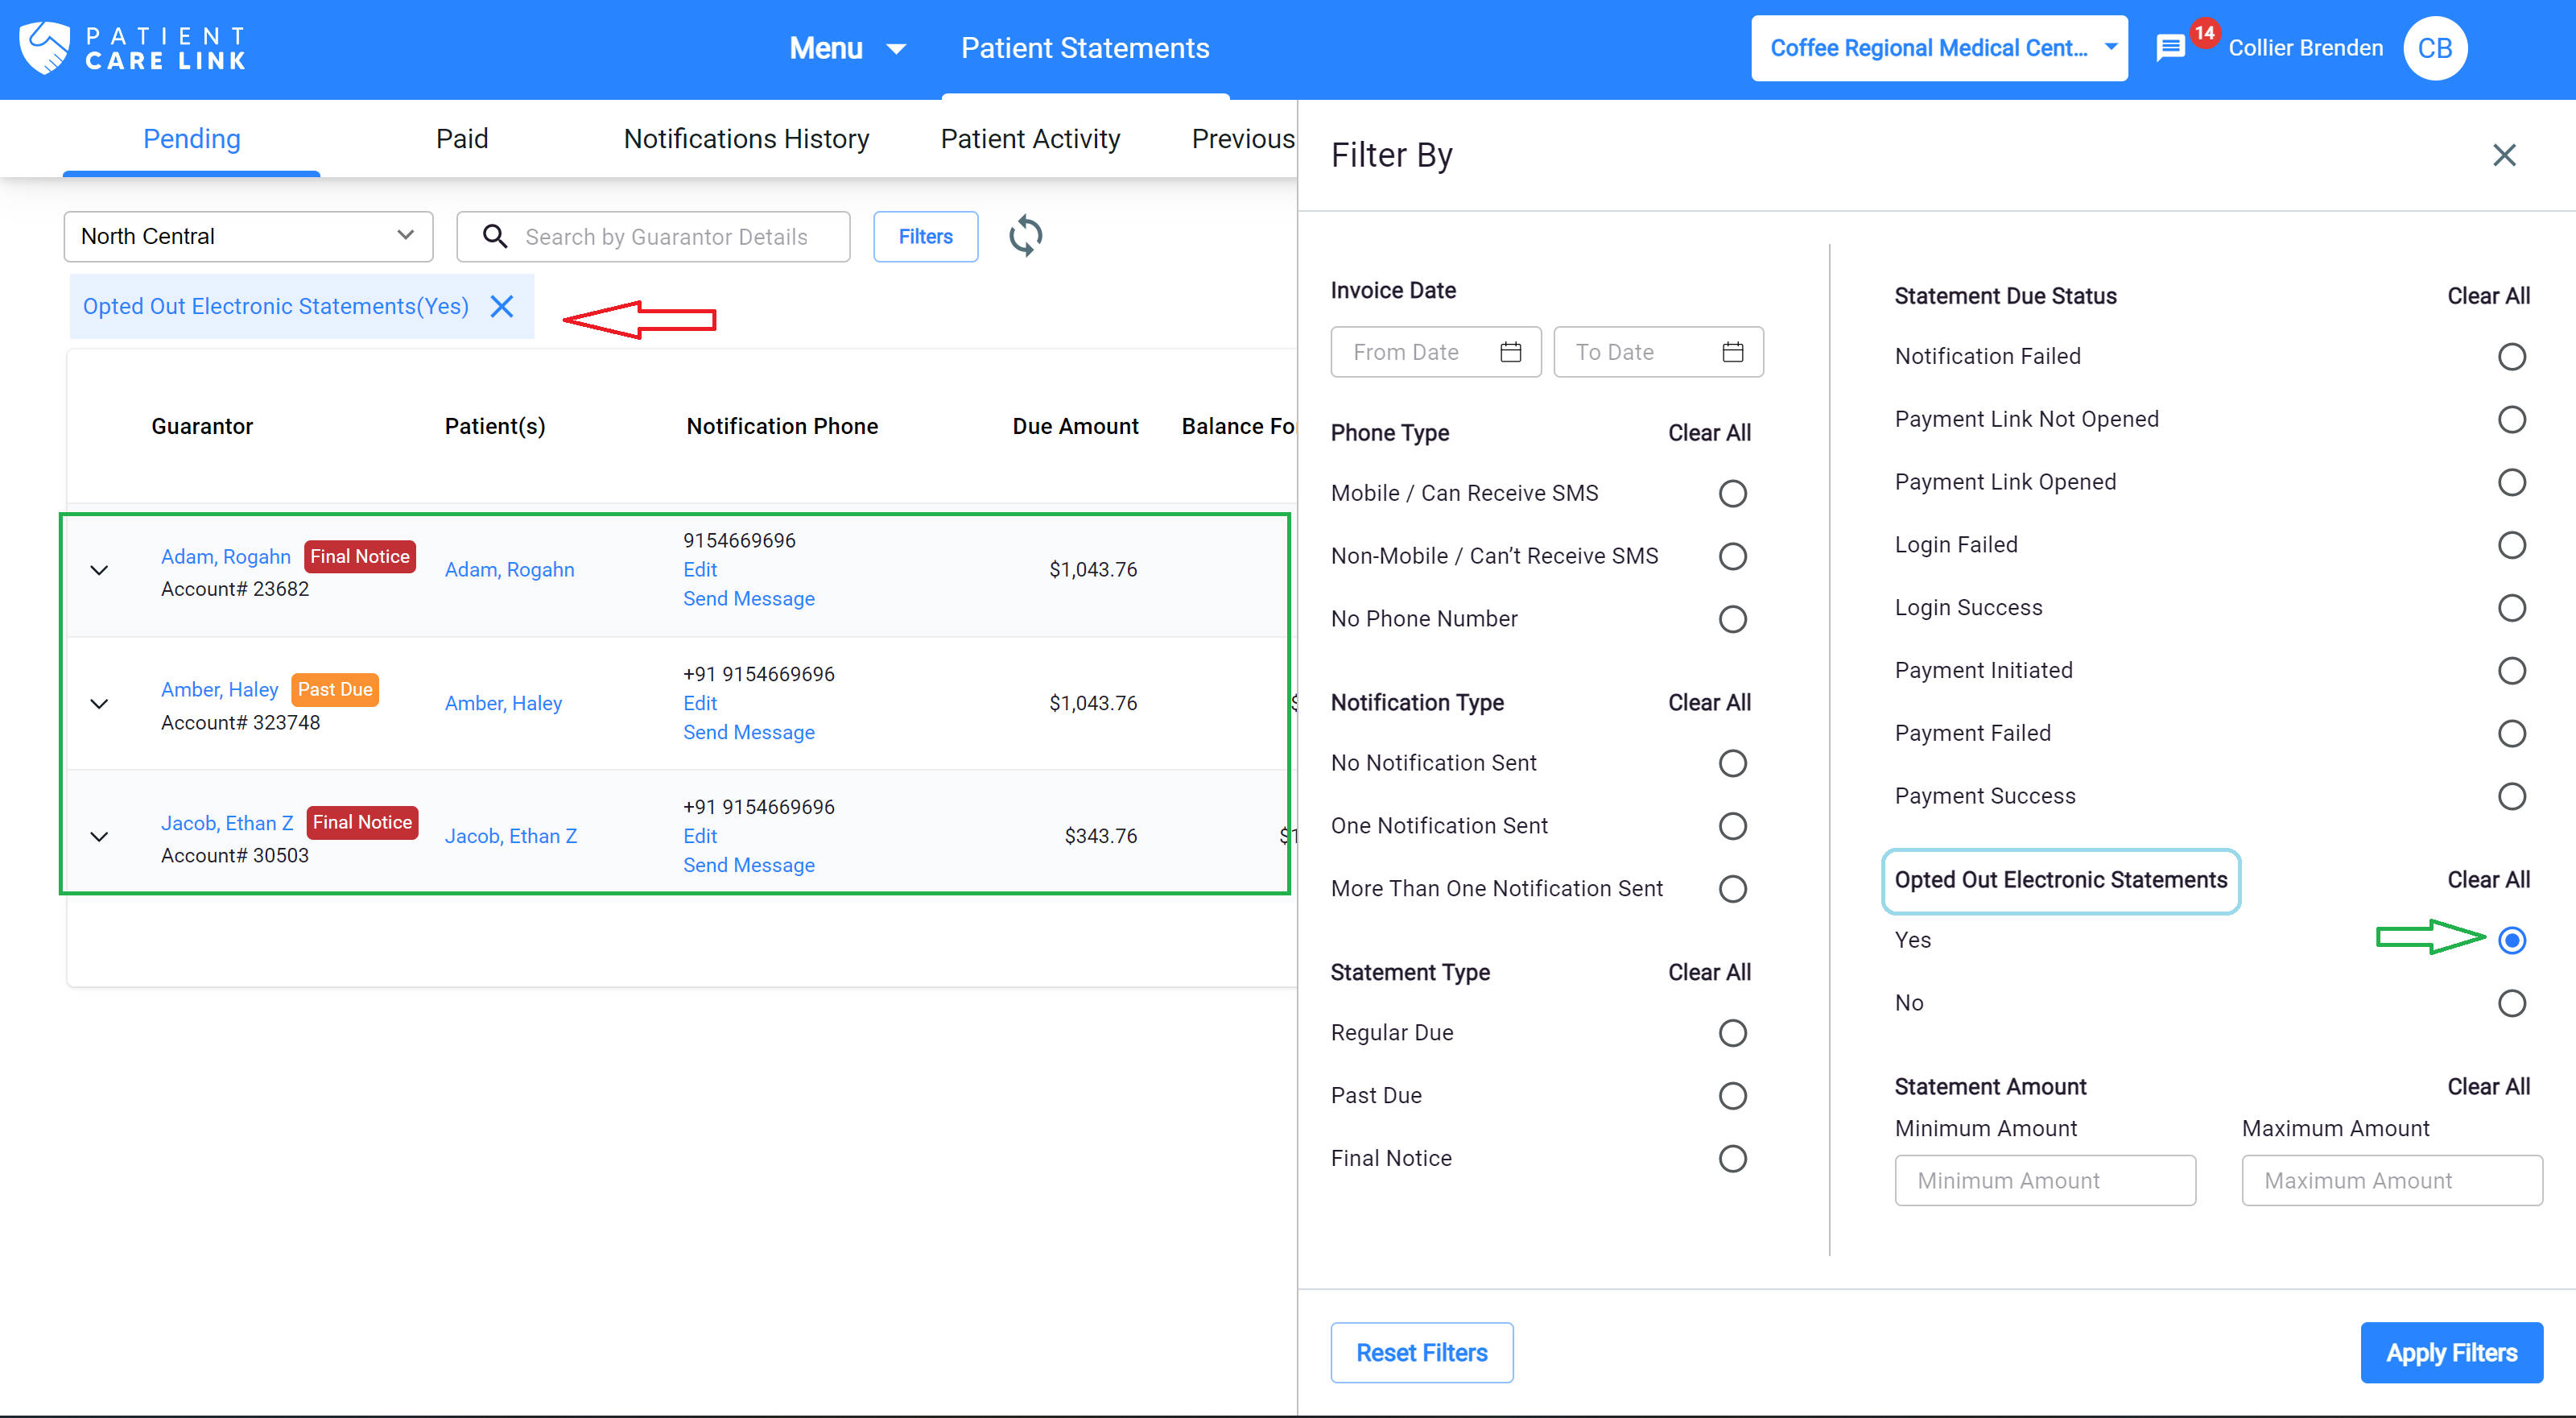Select Regular Due statement type
Viewport: 2576px width, 1418px height.
tap(1732, 1033)
